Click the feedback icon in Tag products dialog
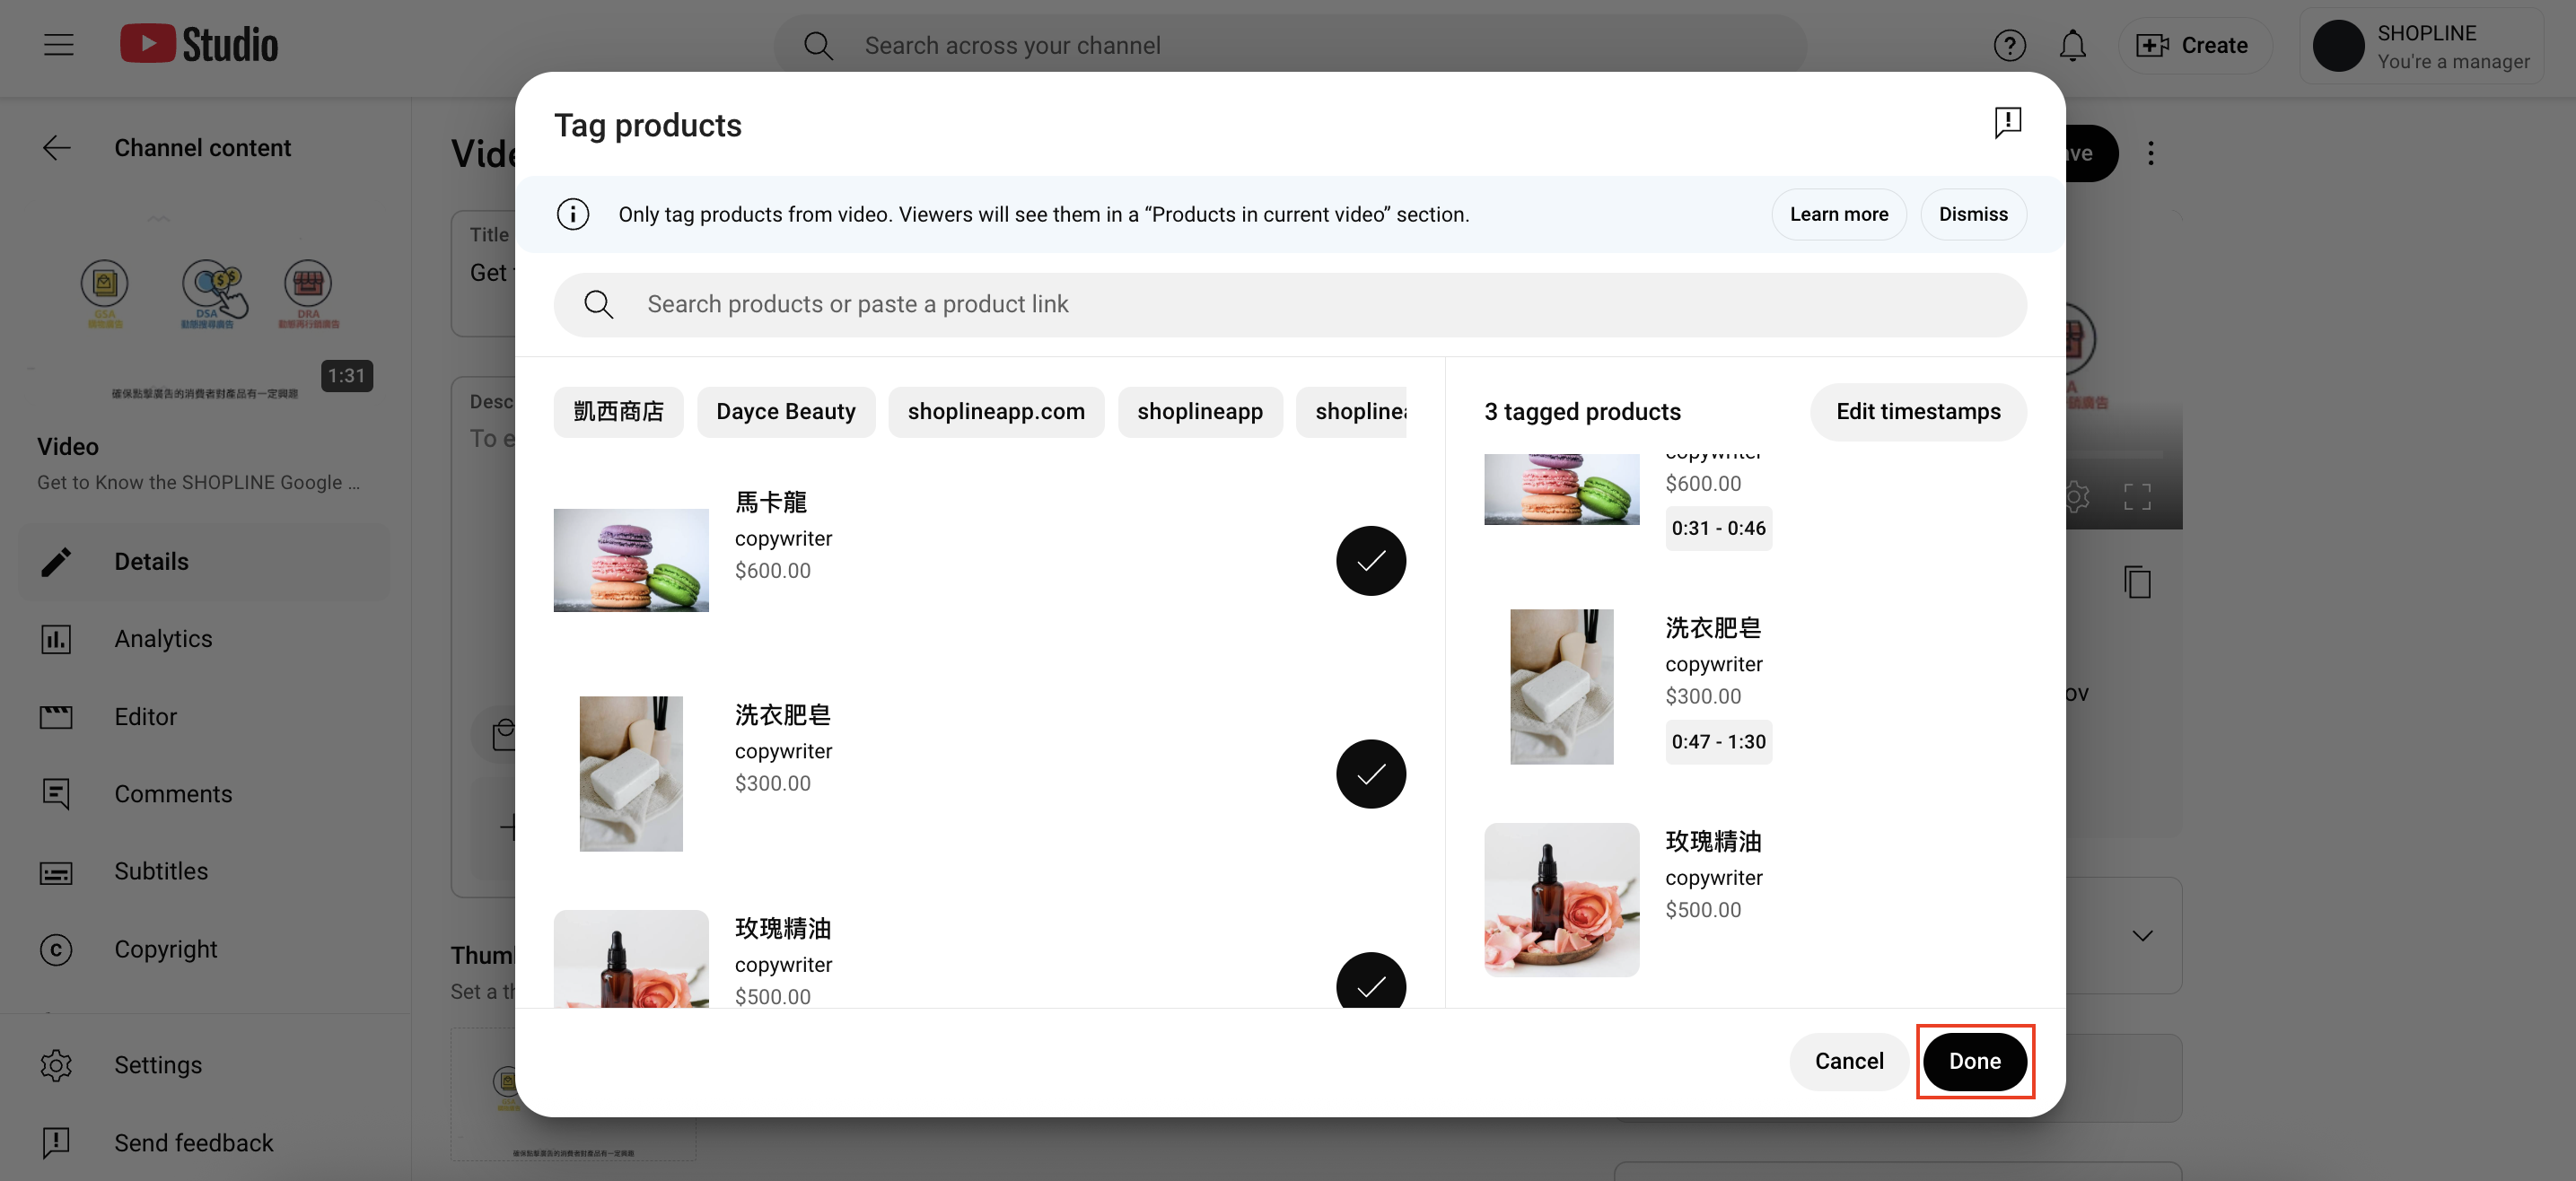 pos(2007,123)
